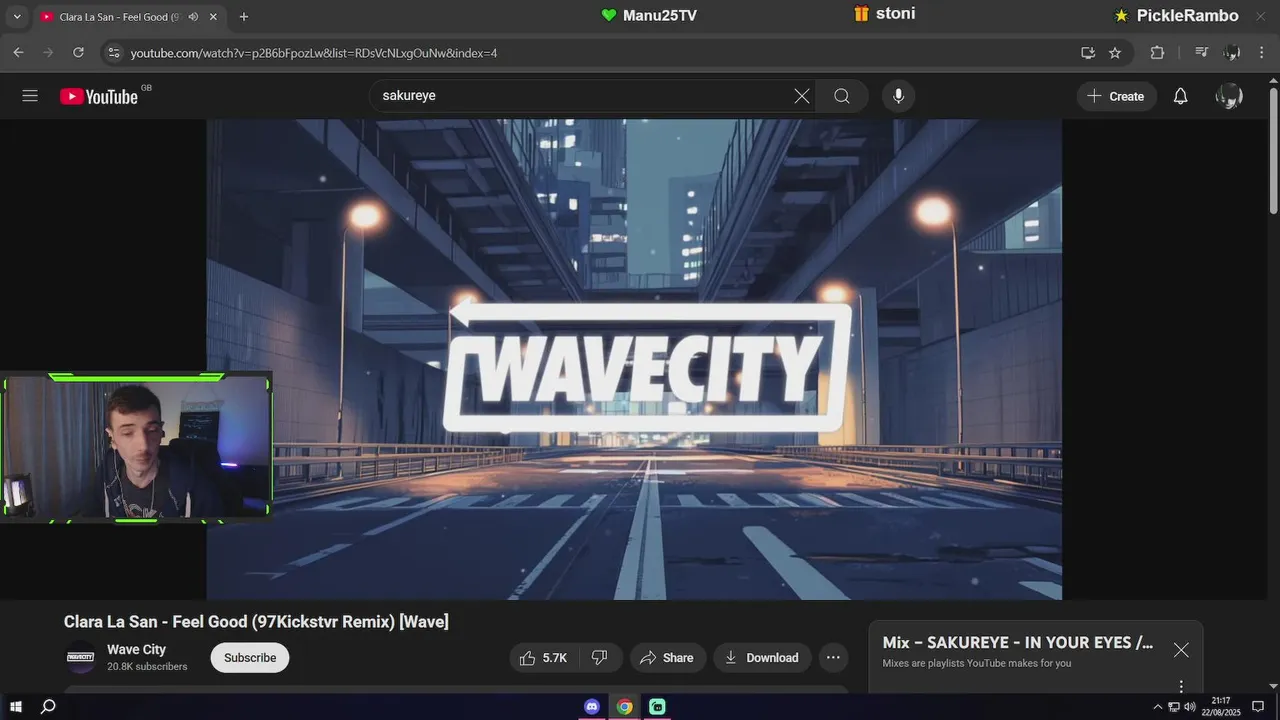This screenshot has width=1280, height=720.
Task: Open a new browser tab
Action: [x=244, y=17]
